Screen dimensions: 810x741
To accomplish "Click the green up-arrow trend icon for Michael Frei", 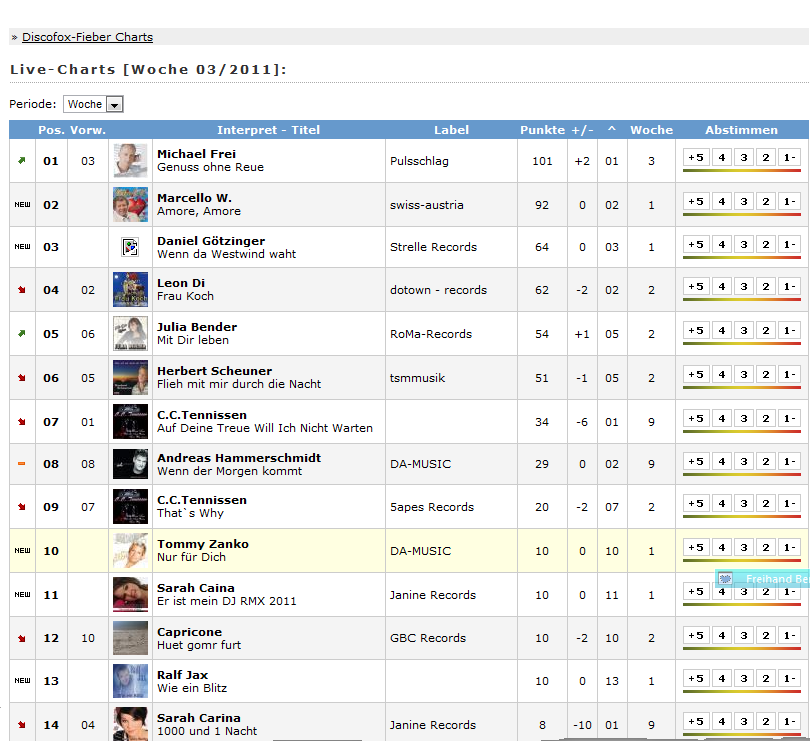I will click(x=22, y=161).
